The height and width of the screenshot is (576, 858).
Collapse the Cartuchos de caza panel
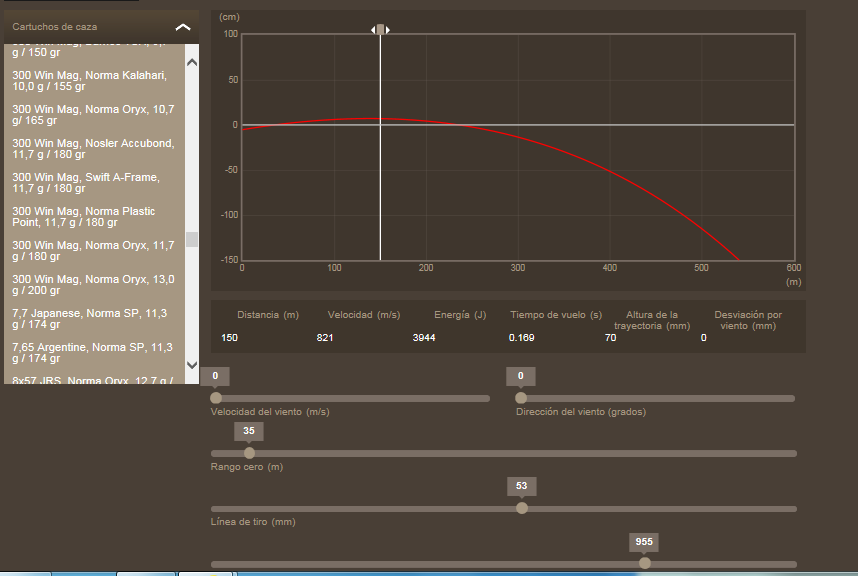point(182,27)
